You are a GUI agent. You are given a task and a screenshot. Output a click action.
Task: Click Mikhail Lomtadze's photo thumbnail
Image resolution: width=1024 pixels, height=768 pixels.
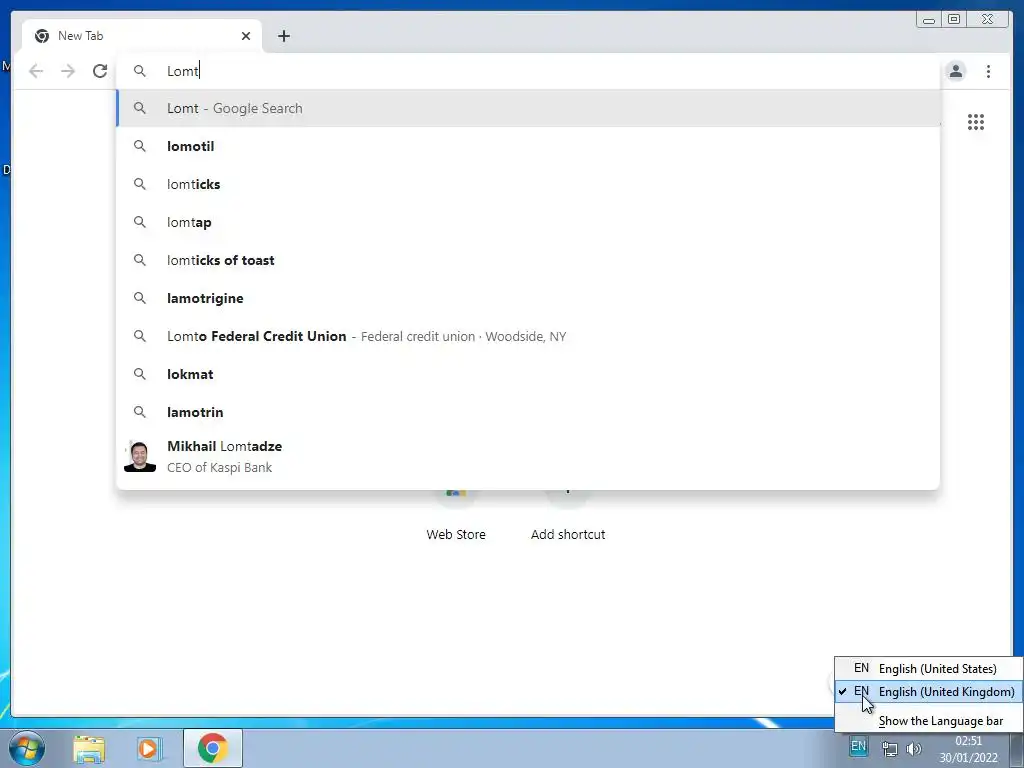(x=140, y=456)
